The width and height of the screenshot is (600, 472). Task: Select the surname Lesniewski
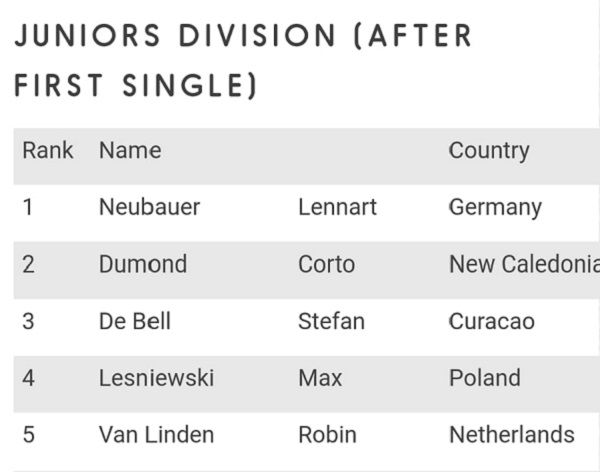(x=156, y=378)
